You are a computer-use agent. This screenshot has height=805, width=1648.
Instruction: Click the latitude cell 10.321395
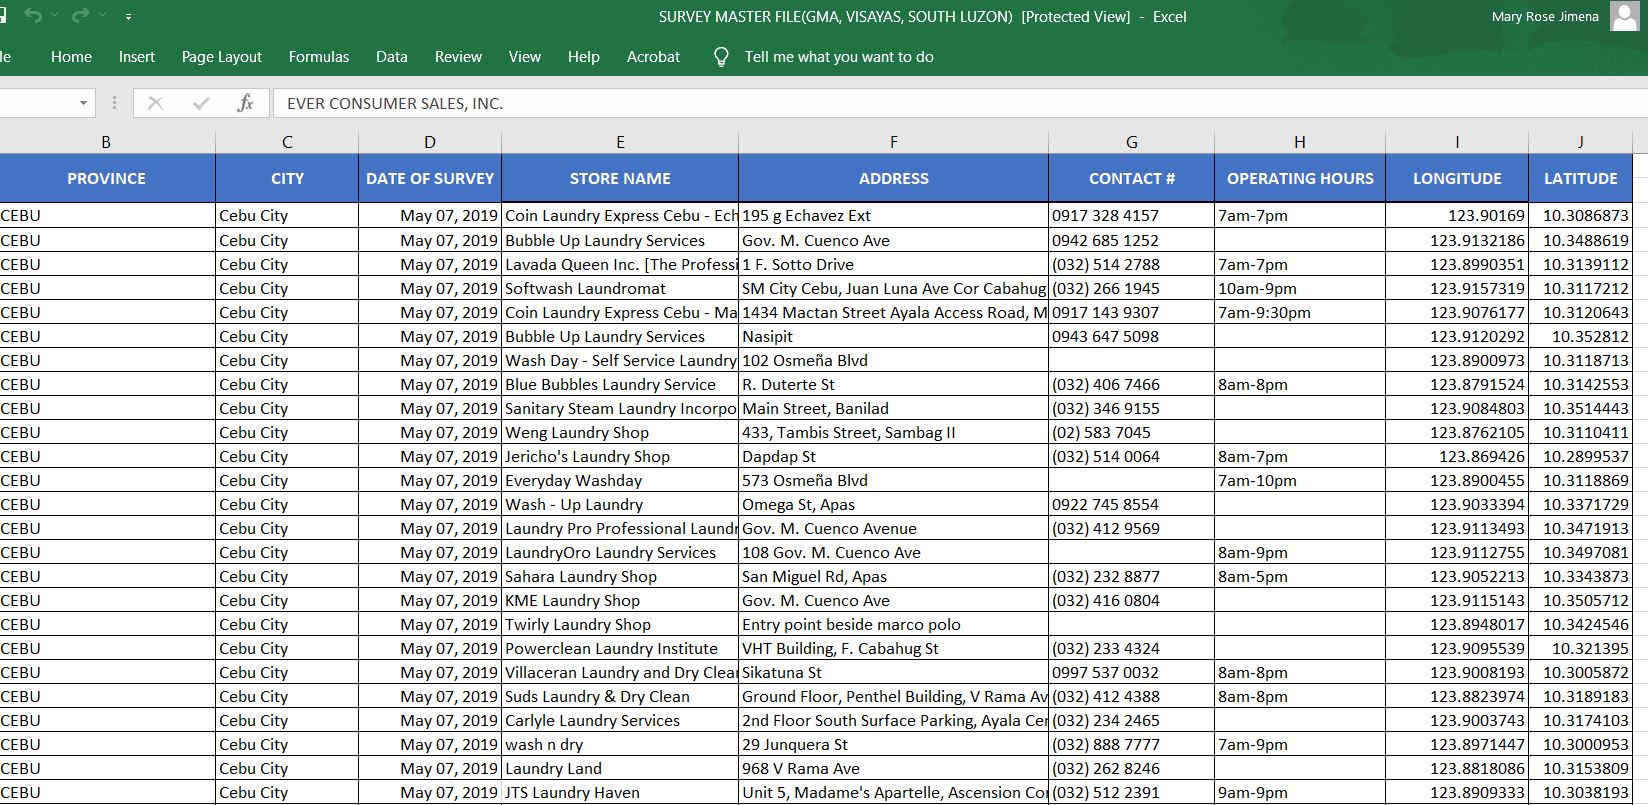coord(1581,648)
